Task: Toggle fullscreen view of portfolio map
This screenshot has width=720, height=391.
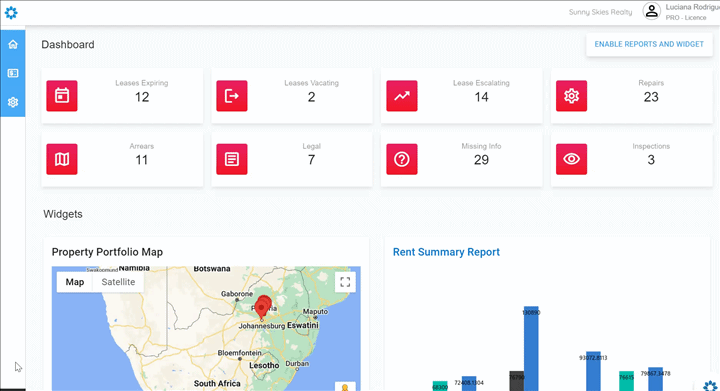Action: pyautogui.click(x=345, y=282)
